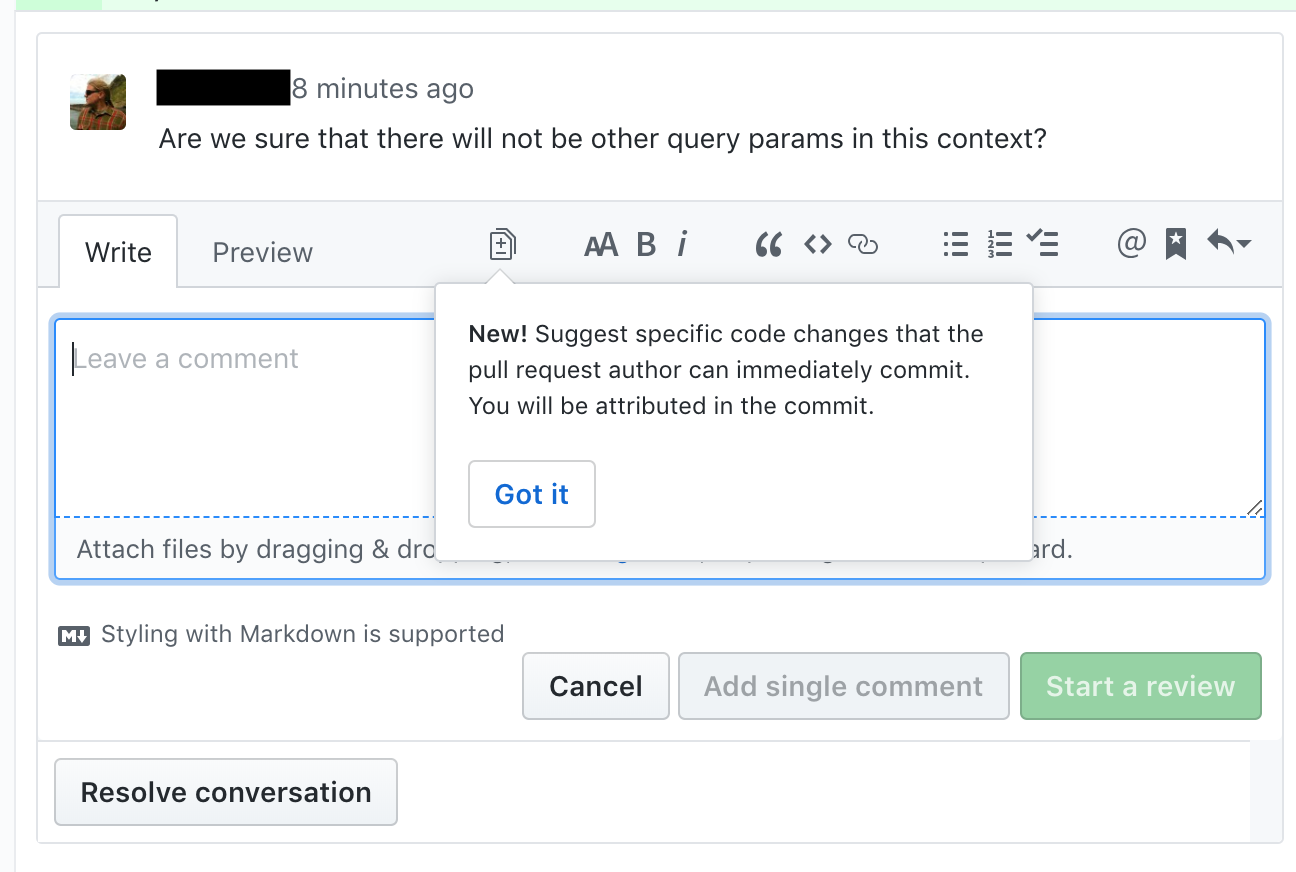Insert code formatting
This screenshot has width=1296, height=872.
(x=818, y=244)
